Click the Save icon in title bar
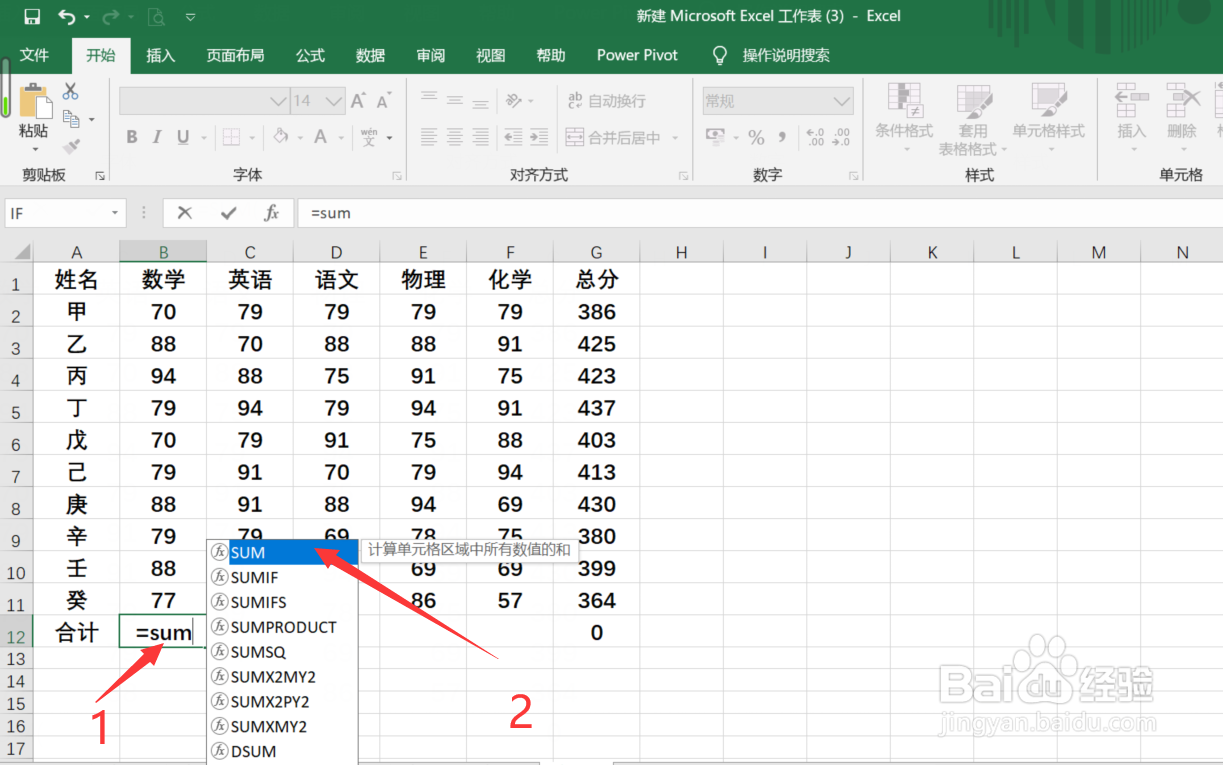Screen dimensions: 1223x765 (31, 16)
